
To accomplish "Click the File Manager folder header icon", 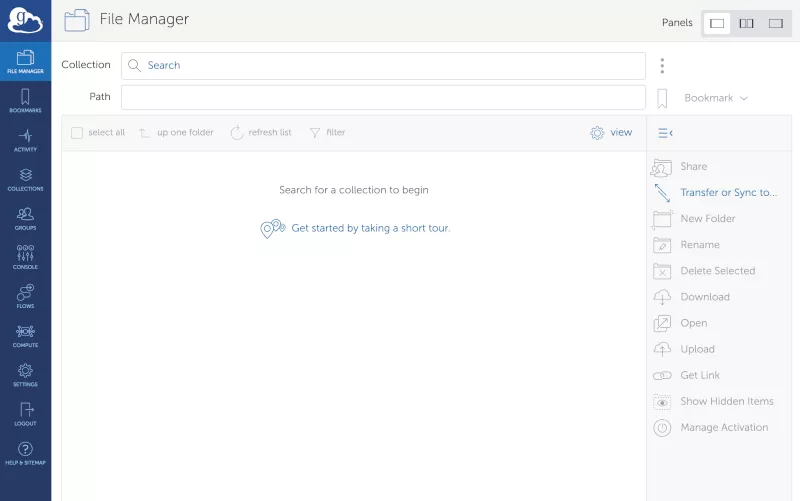I will click(x=77, y=20).
